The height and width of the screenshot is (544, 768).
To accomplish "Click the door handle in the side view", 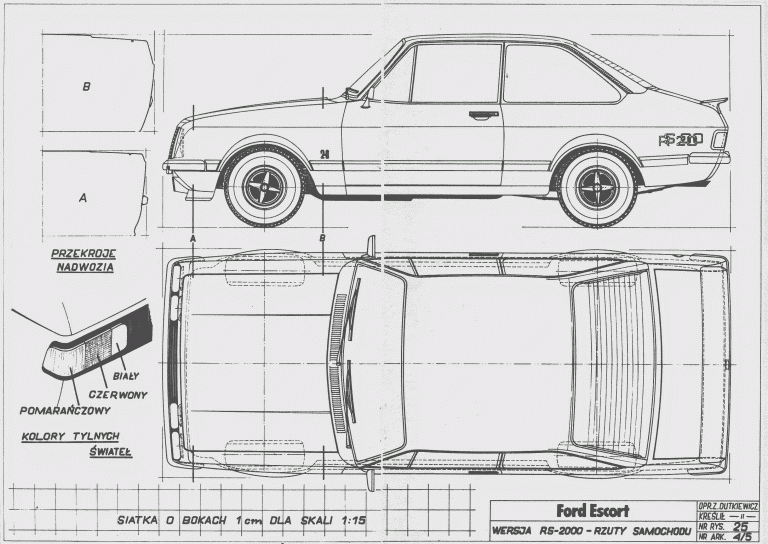I will pyautogui.click(x=483, y=115).
